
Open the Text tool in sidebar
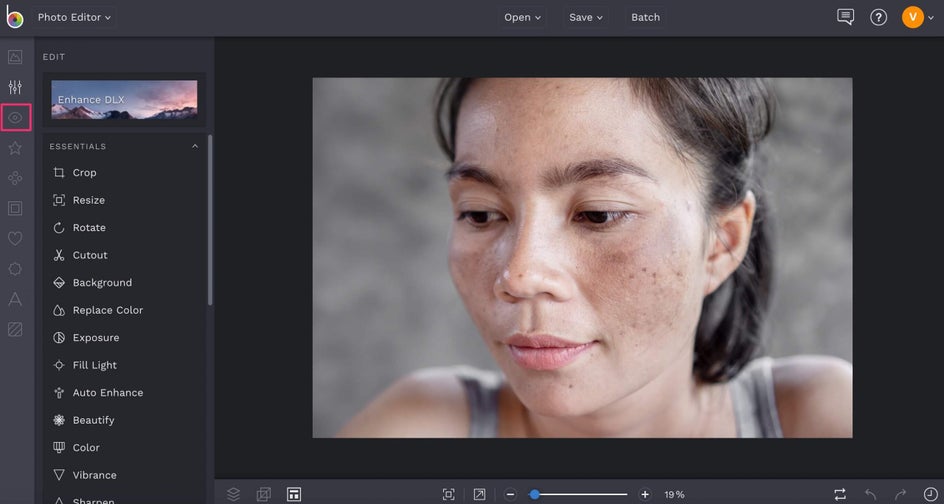(x=15, y=299)
